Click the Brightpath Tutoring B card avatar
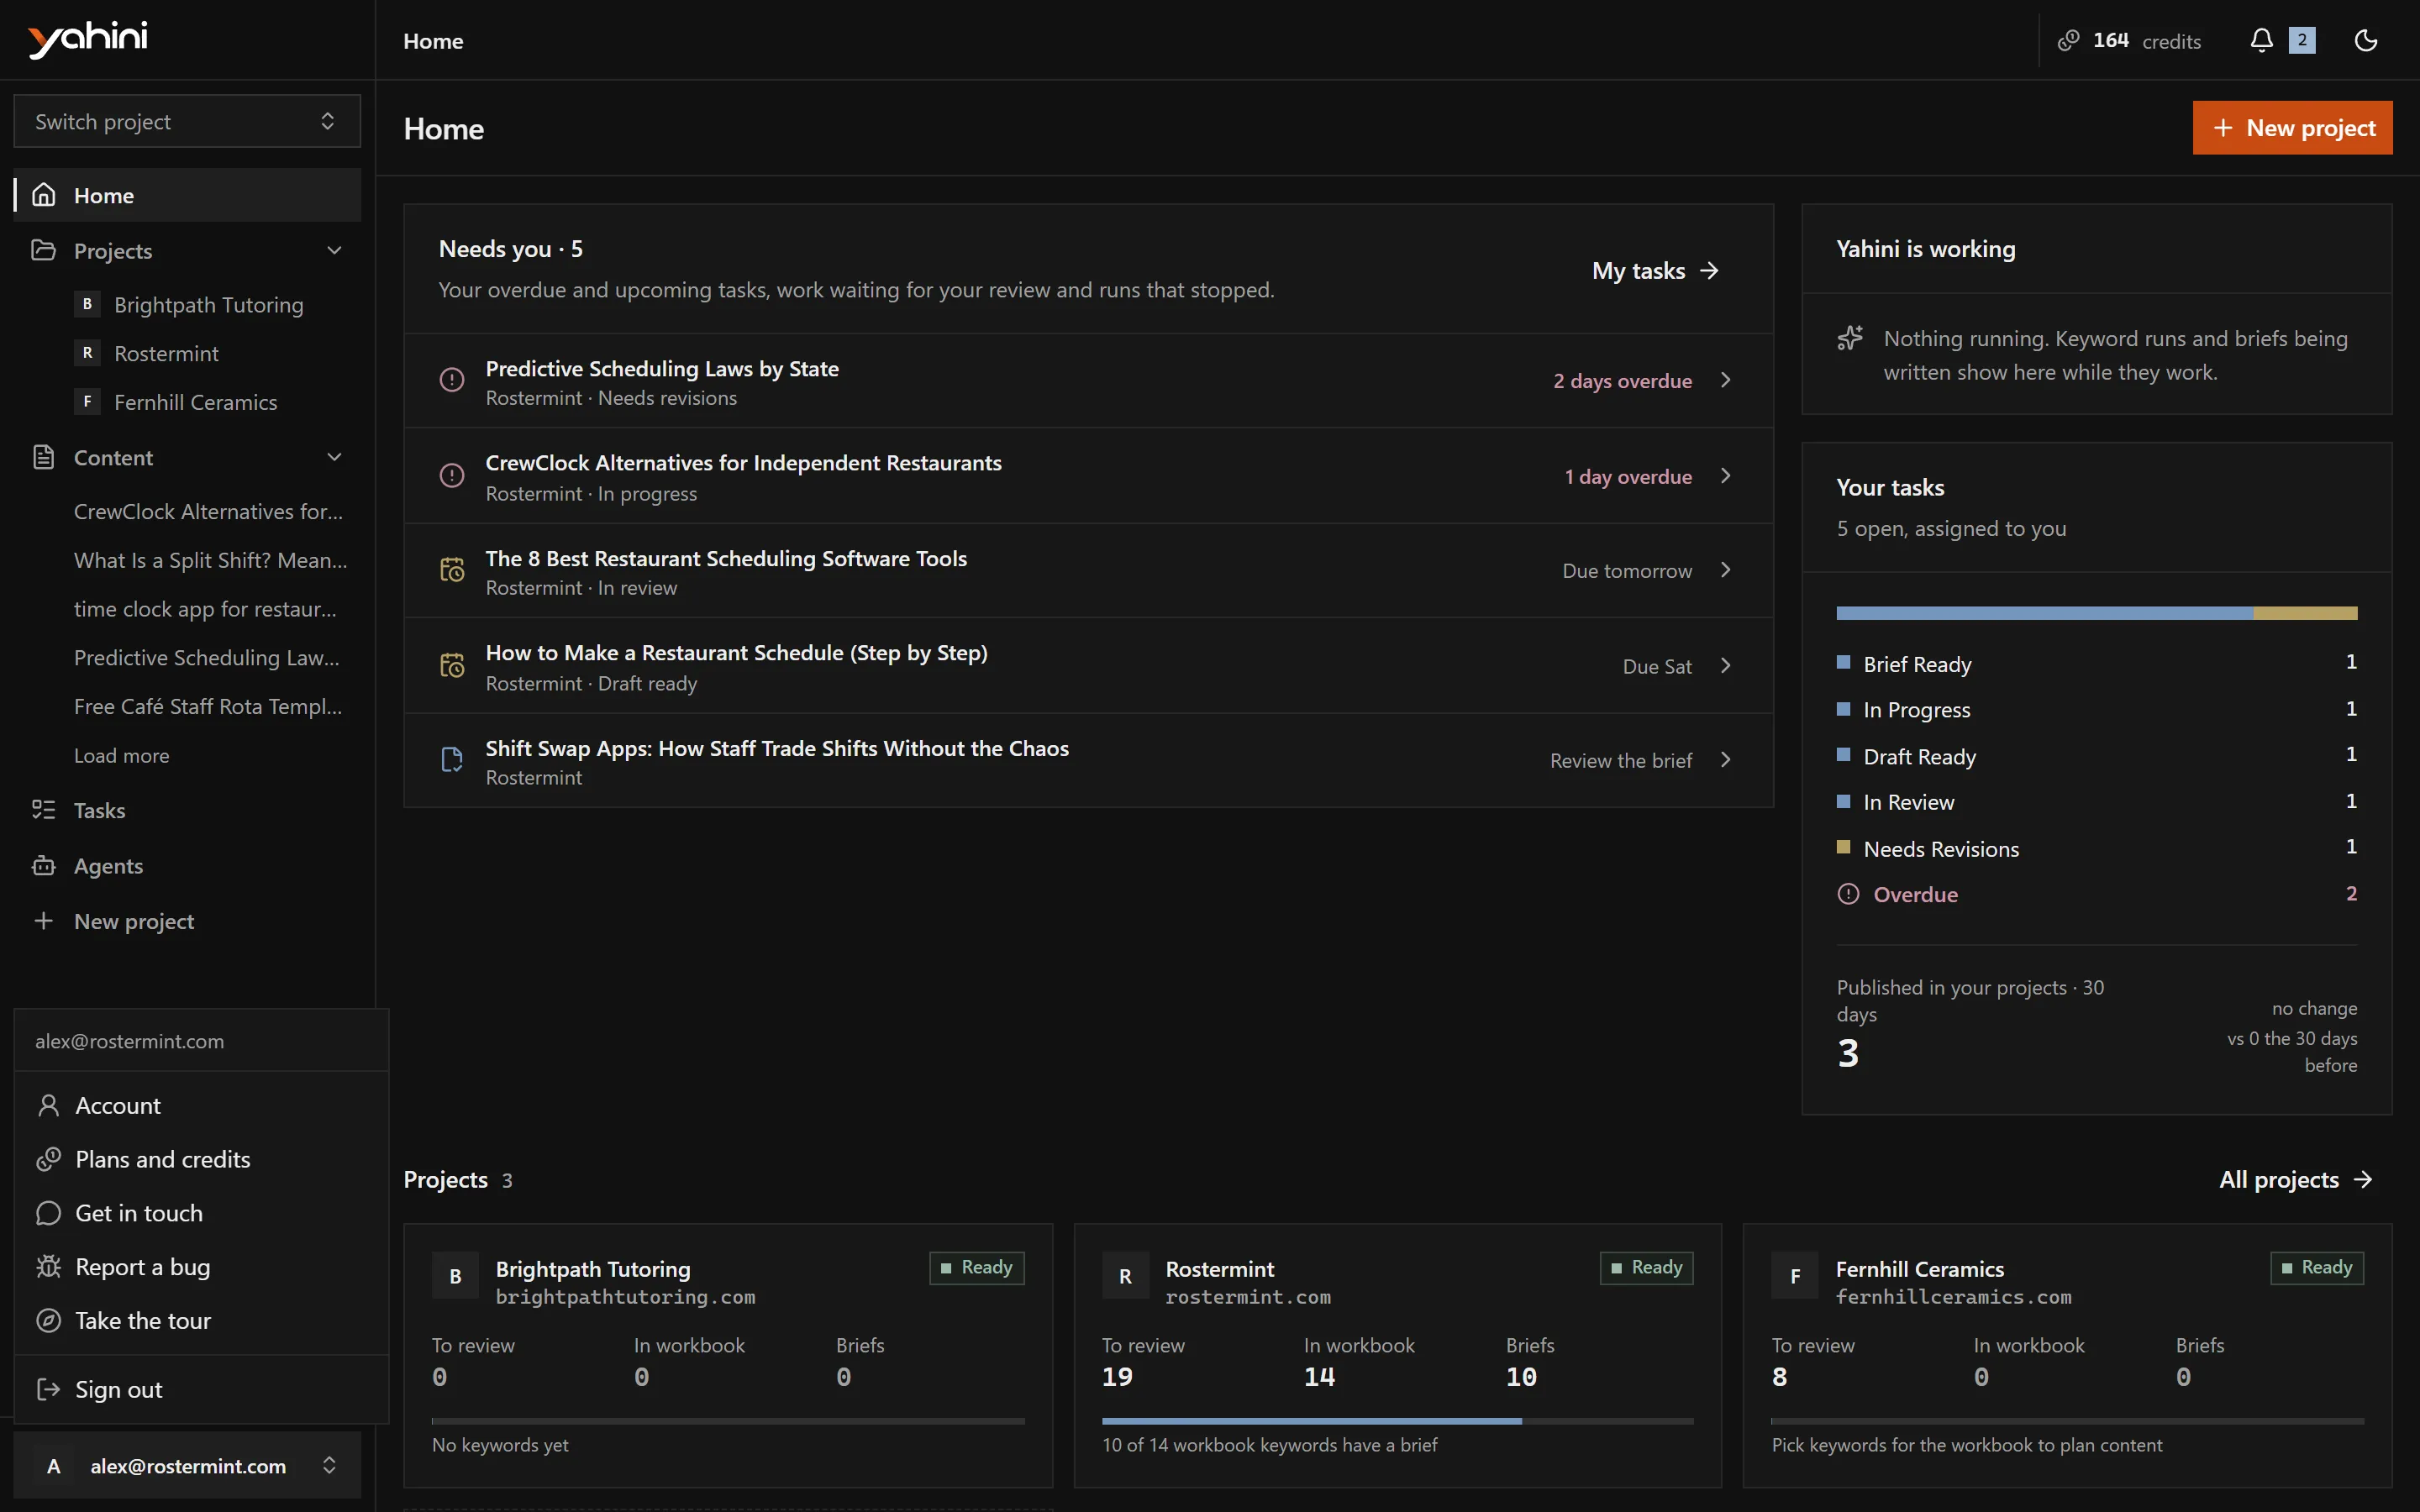The width and height of the screenshot is (2420, 1512). (x=455, y=1276)
